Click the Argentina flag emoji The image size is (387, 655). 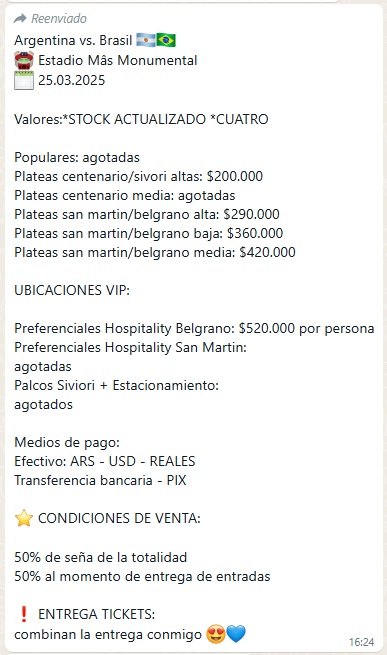click(146, 41)
